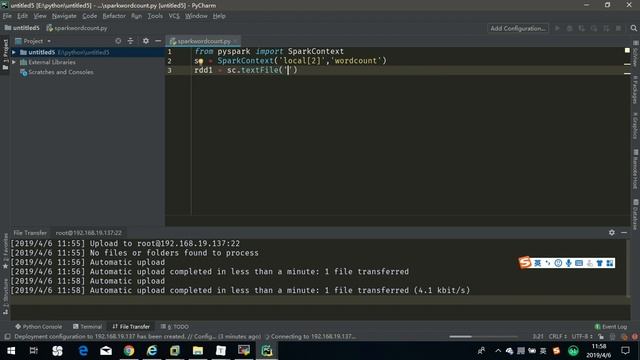
Task: Click the PyCharm icon on taskbar
Action: click(x=267, y=351)
